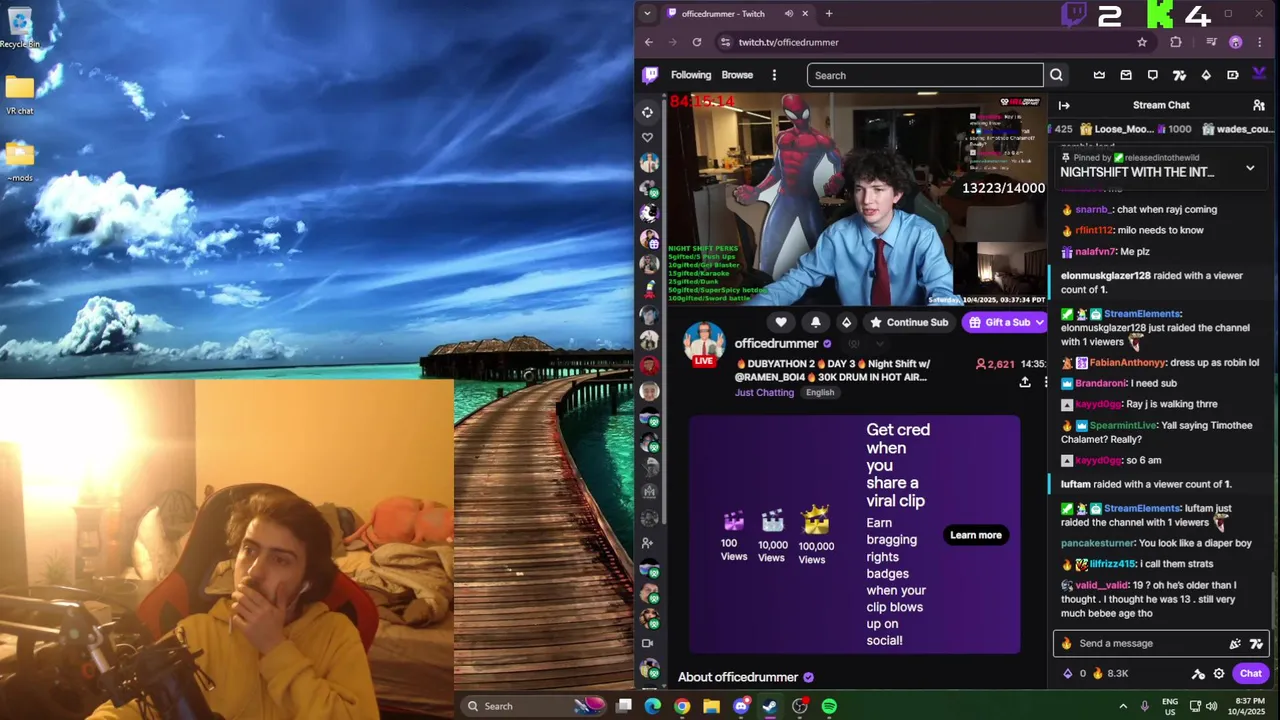1280x720 pixels.
Task: Click the Twitch search field
Action: tap(925, 75)
